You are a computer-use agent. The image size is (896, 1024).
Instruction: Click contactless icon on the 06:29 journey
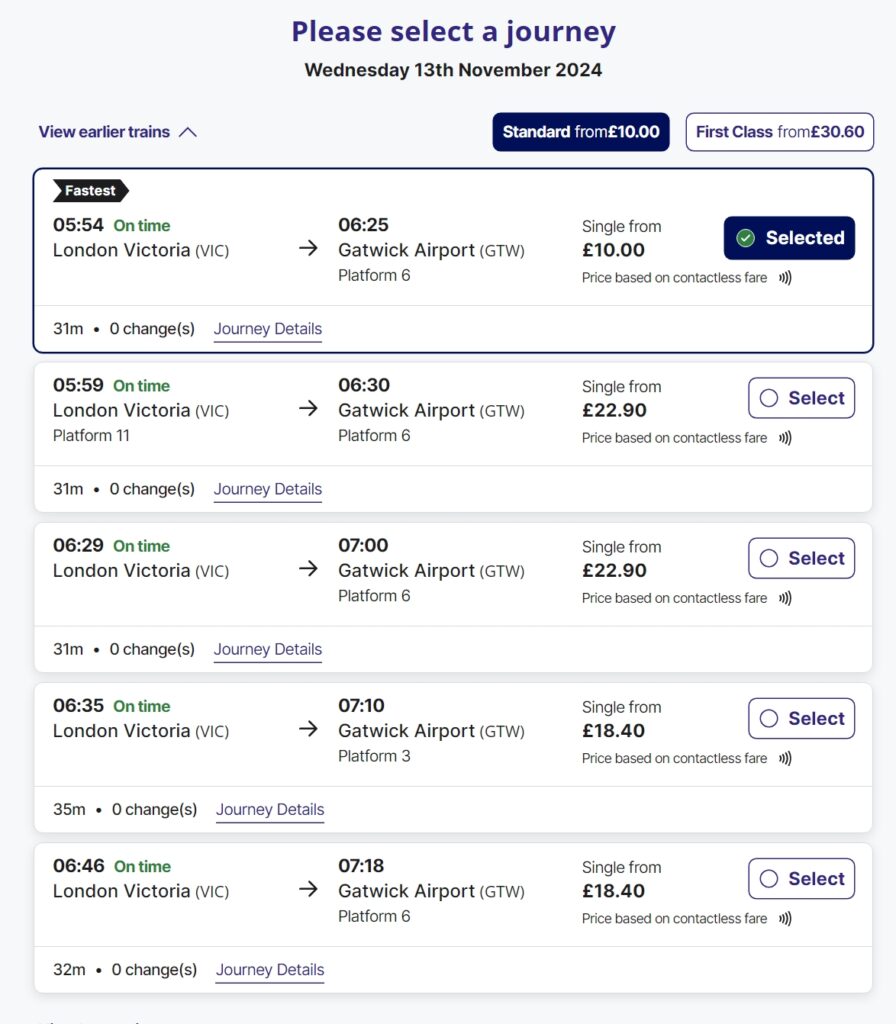[x=785, y=598]
